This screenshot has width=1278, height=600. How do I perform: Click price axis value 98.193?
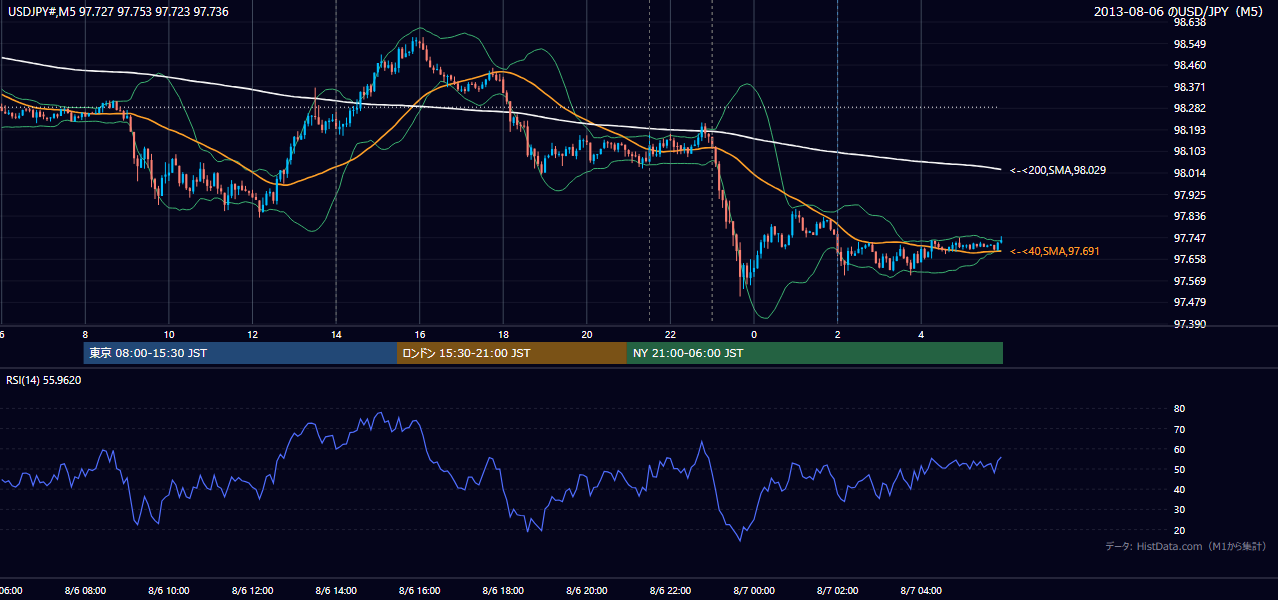tap(1189, 130)
